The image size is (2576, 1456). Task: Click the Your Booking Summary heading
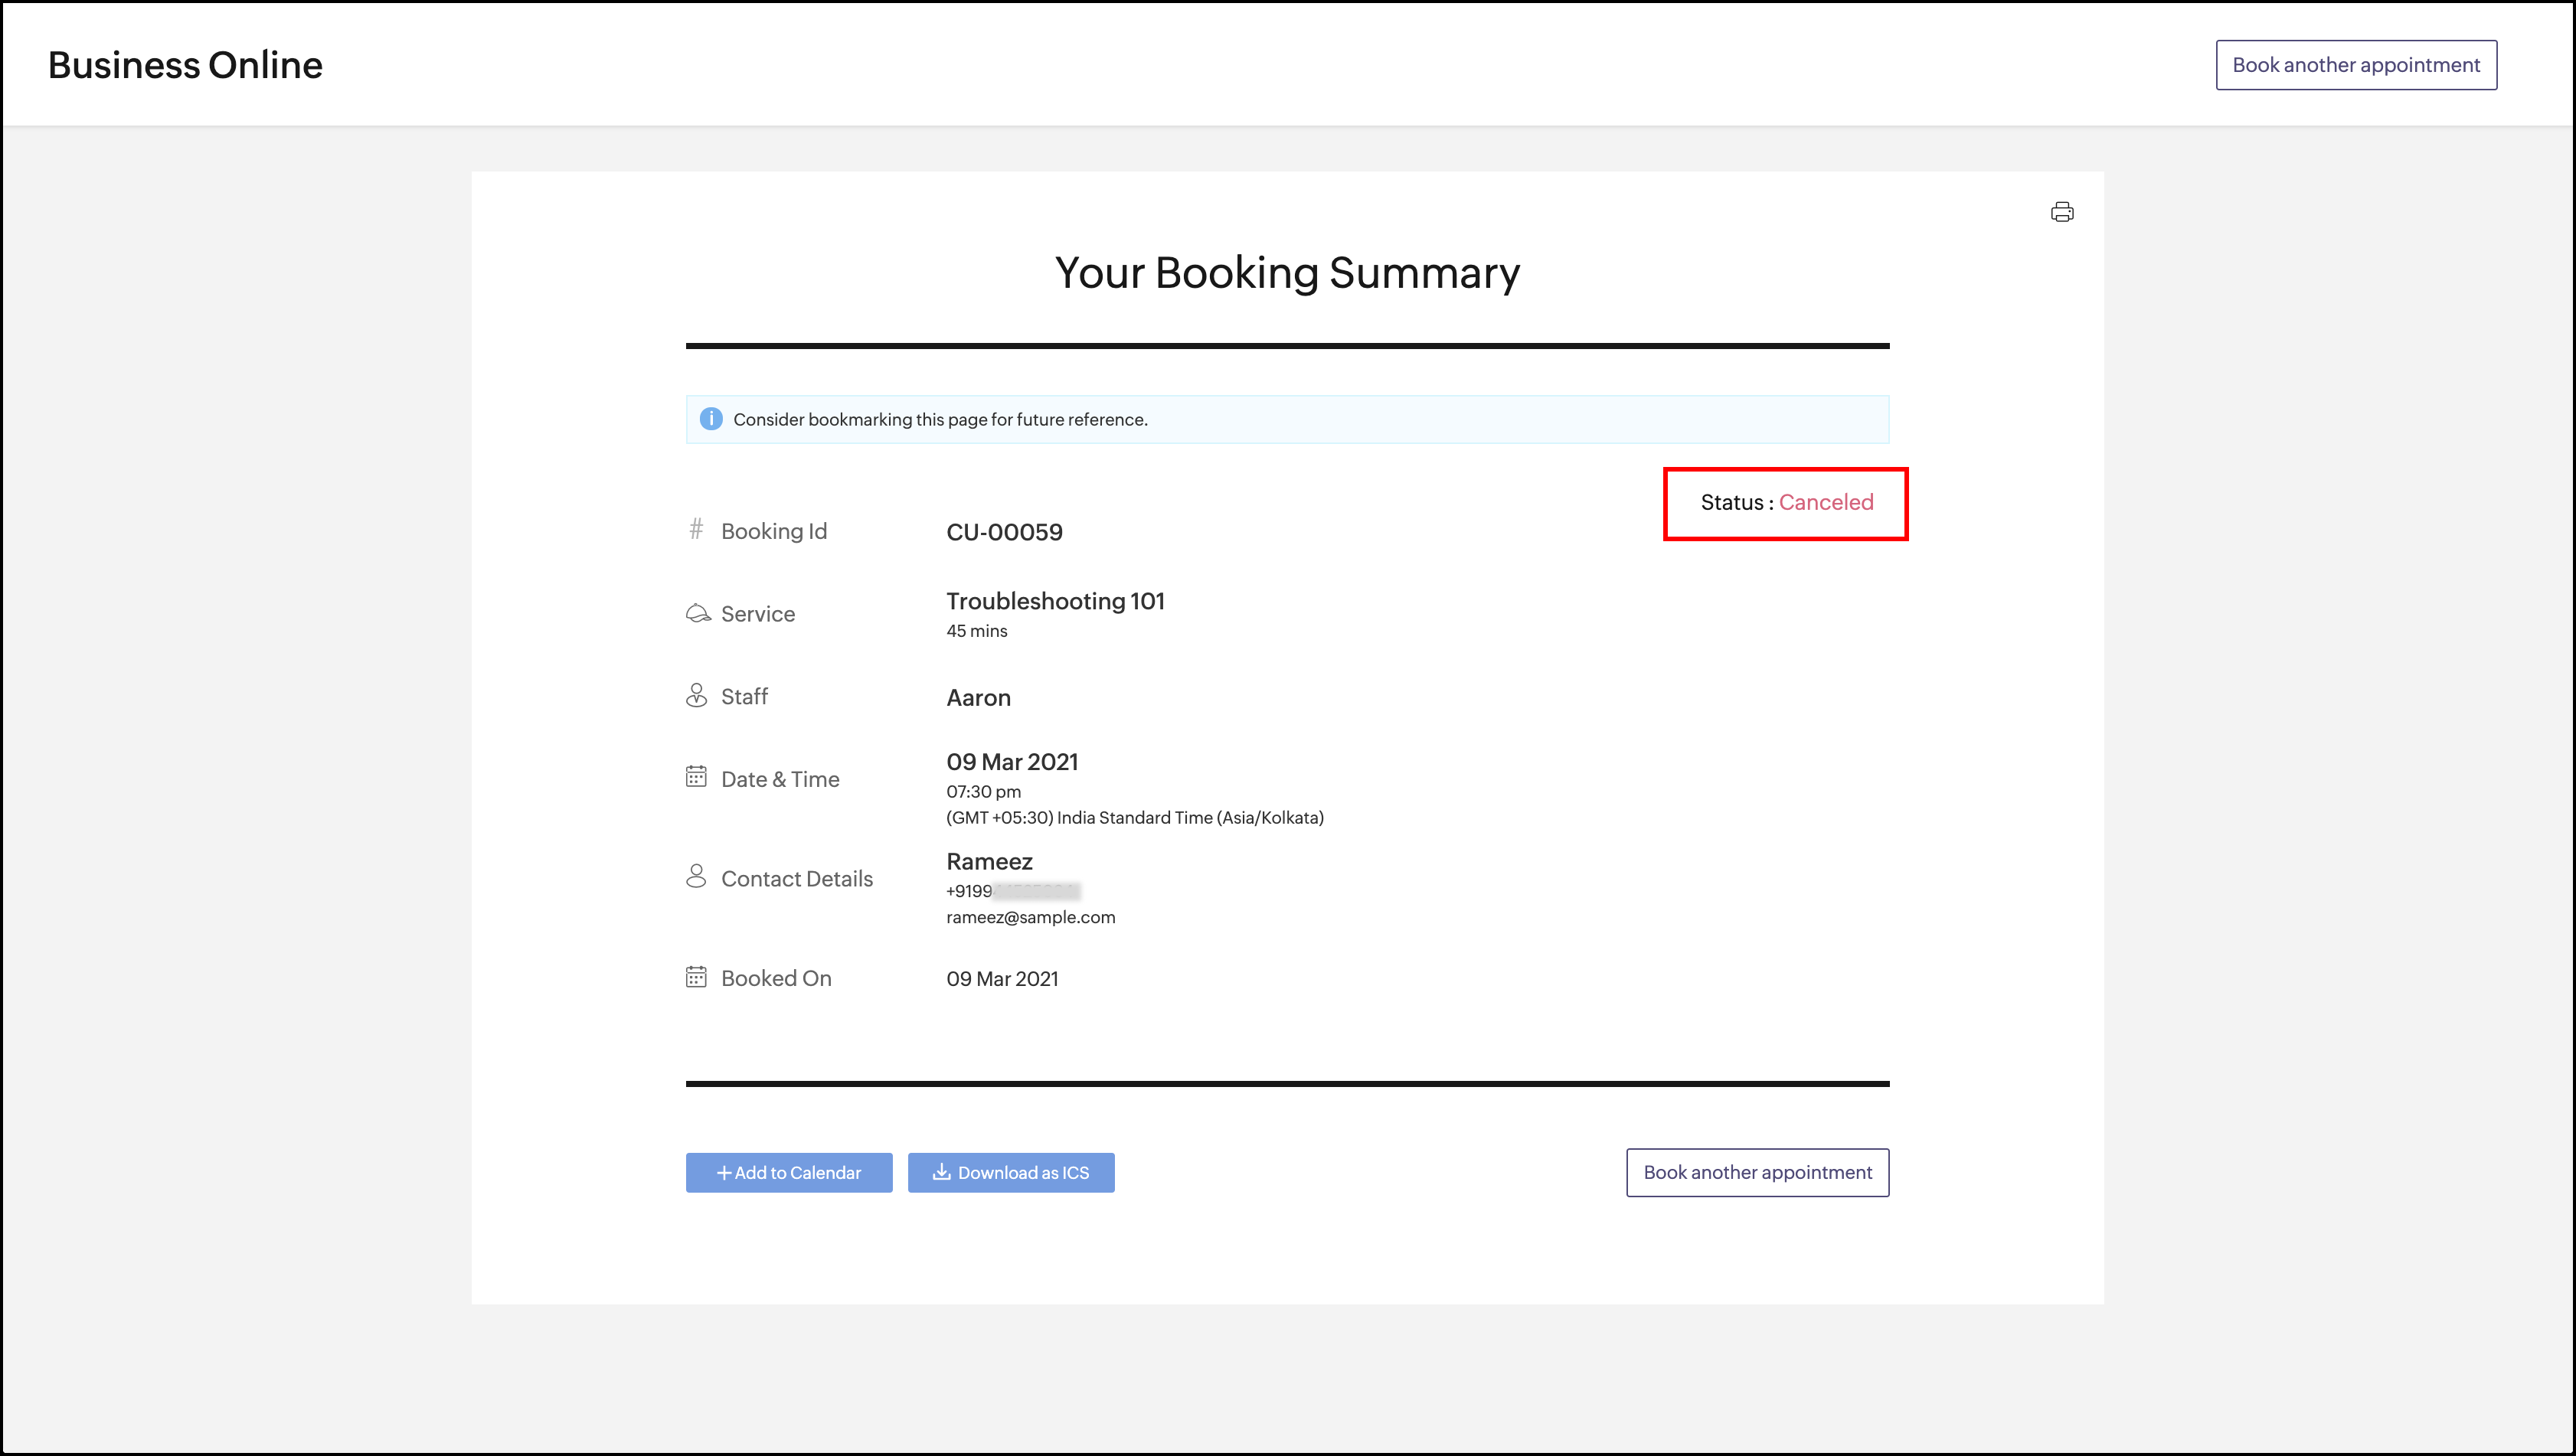click(x=1287, y=272)
